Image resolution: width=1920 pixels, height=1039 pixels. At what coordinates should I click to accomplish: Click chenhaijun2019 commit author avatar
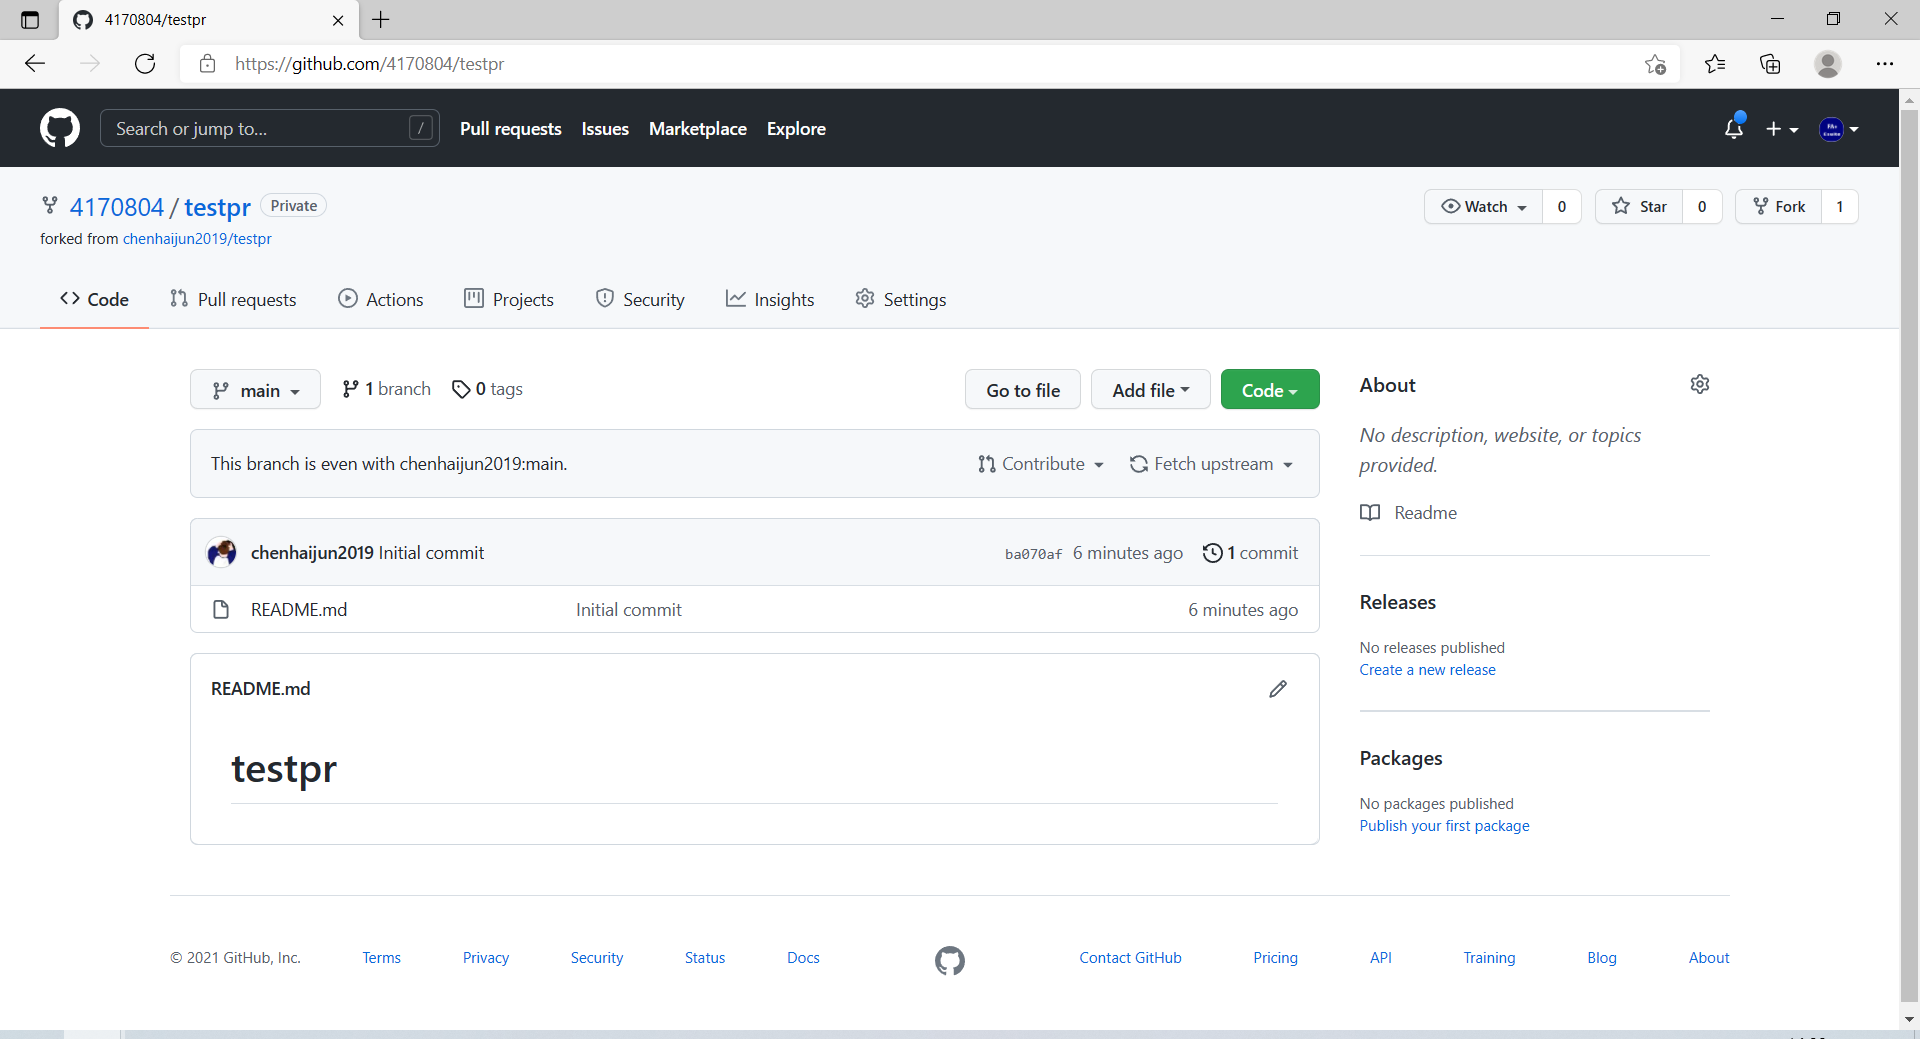point(222,552)
